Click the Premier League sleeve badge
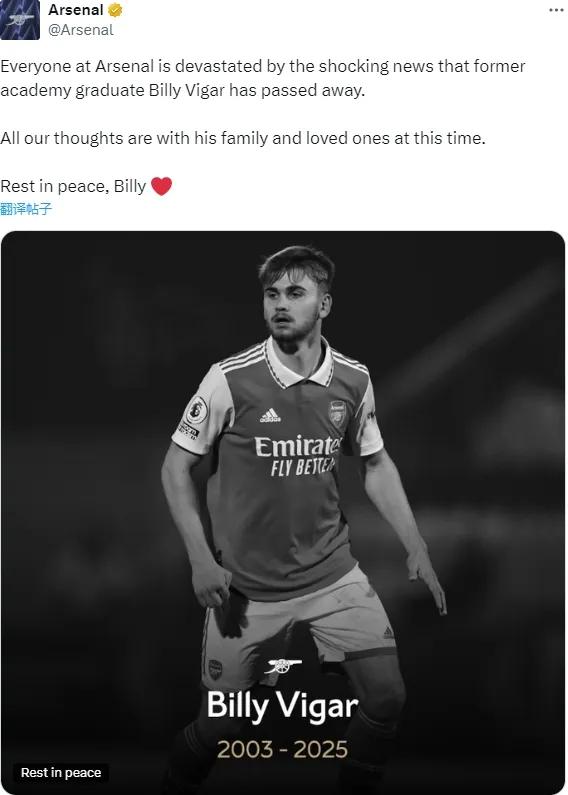Screen dimensions: 568x795 [196, 410]
